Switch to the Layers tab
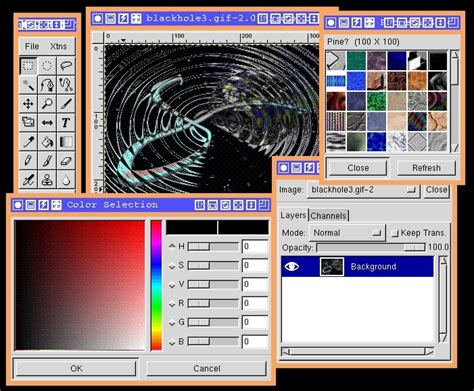 293,215
